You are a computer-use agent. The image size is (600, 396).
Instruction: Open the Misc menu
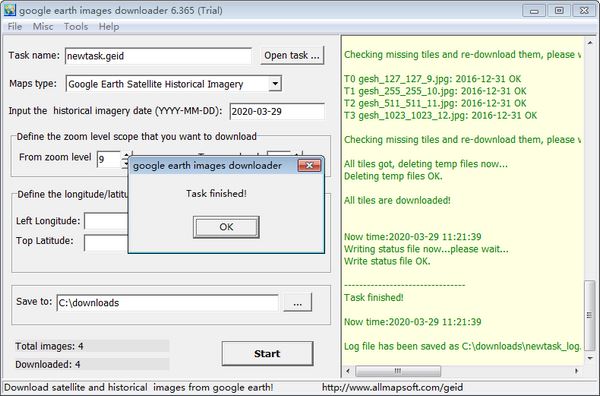tap(43, 27)
